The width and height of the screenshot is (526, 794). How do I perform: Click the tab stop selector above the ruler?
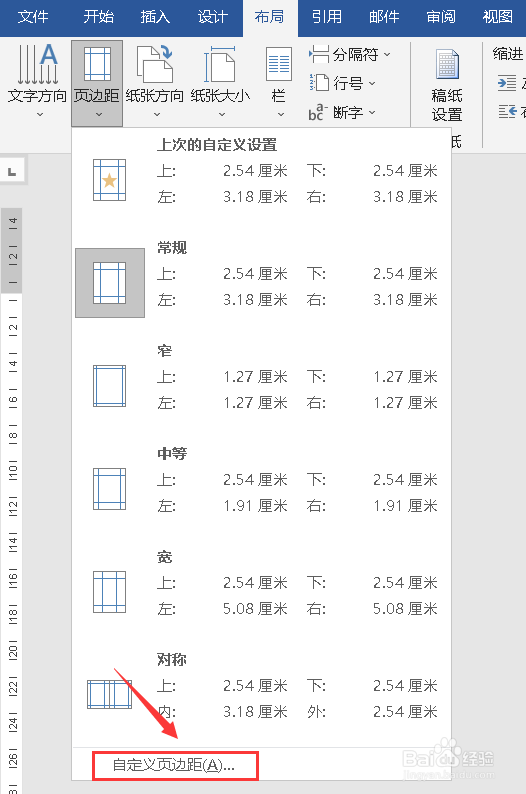12,172
